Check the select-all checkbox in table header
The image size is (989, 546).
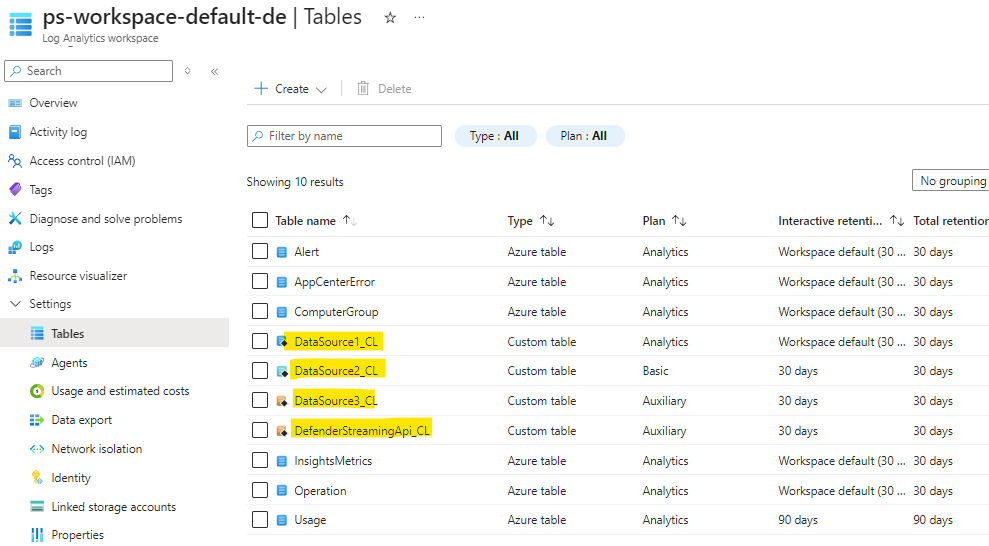click(x=260, y=220)
